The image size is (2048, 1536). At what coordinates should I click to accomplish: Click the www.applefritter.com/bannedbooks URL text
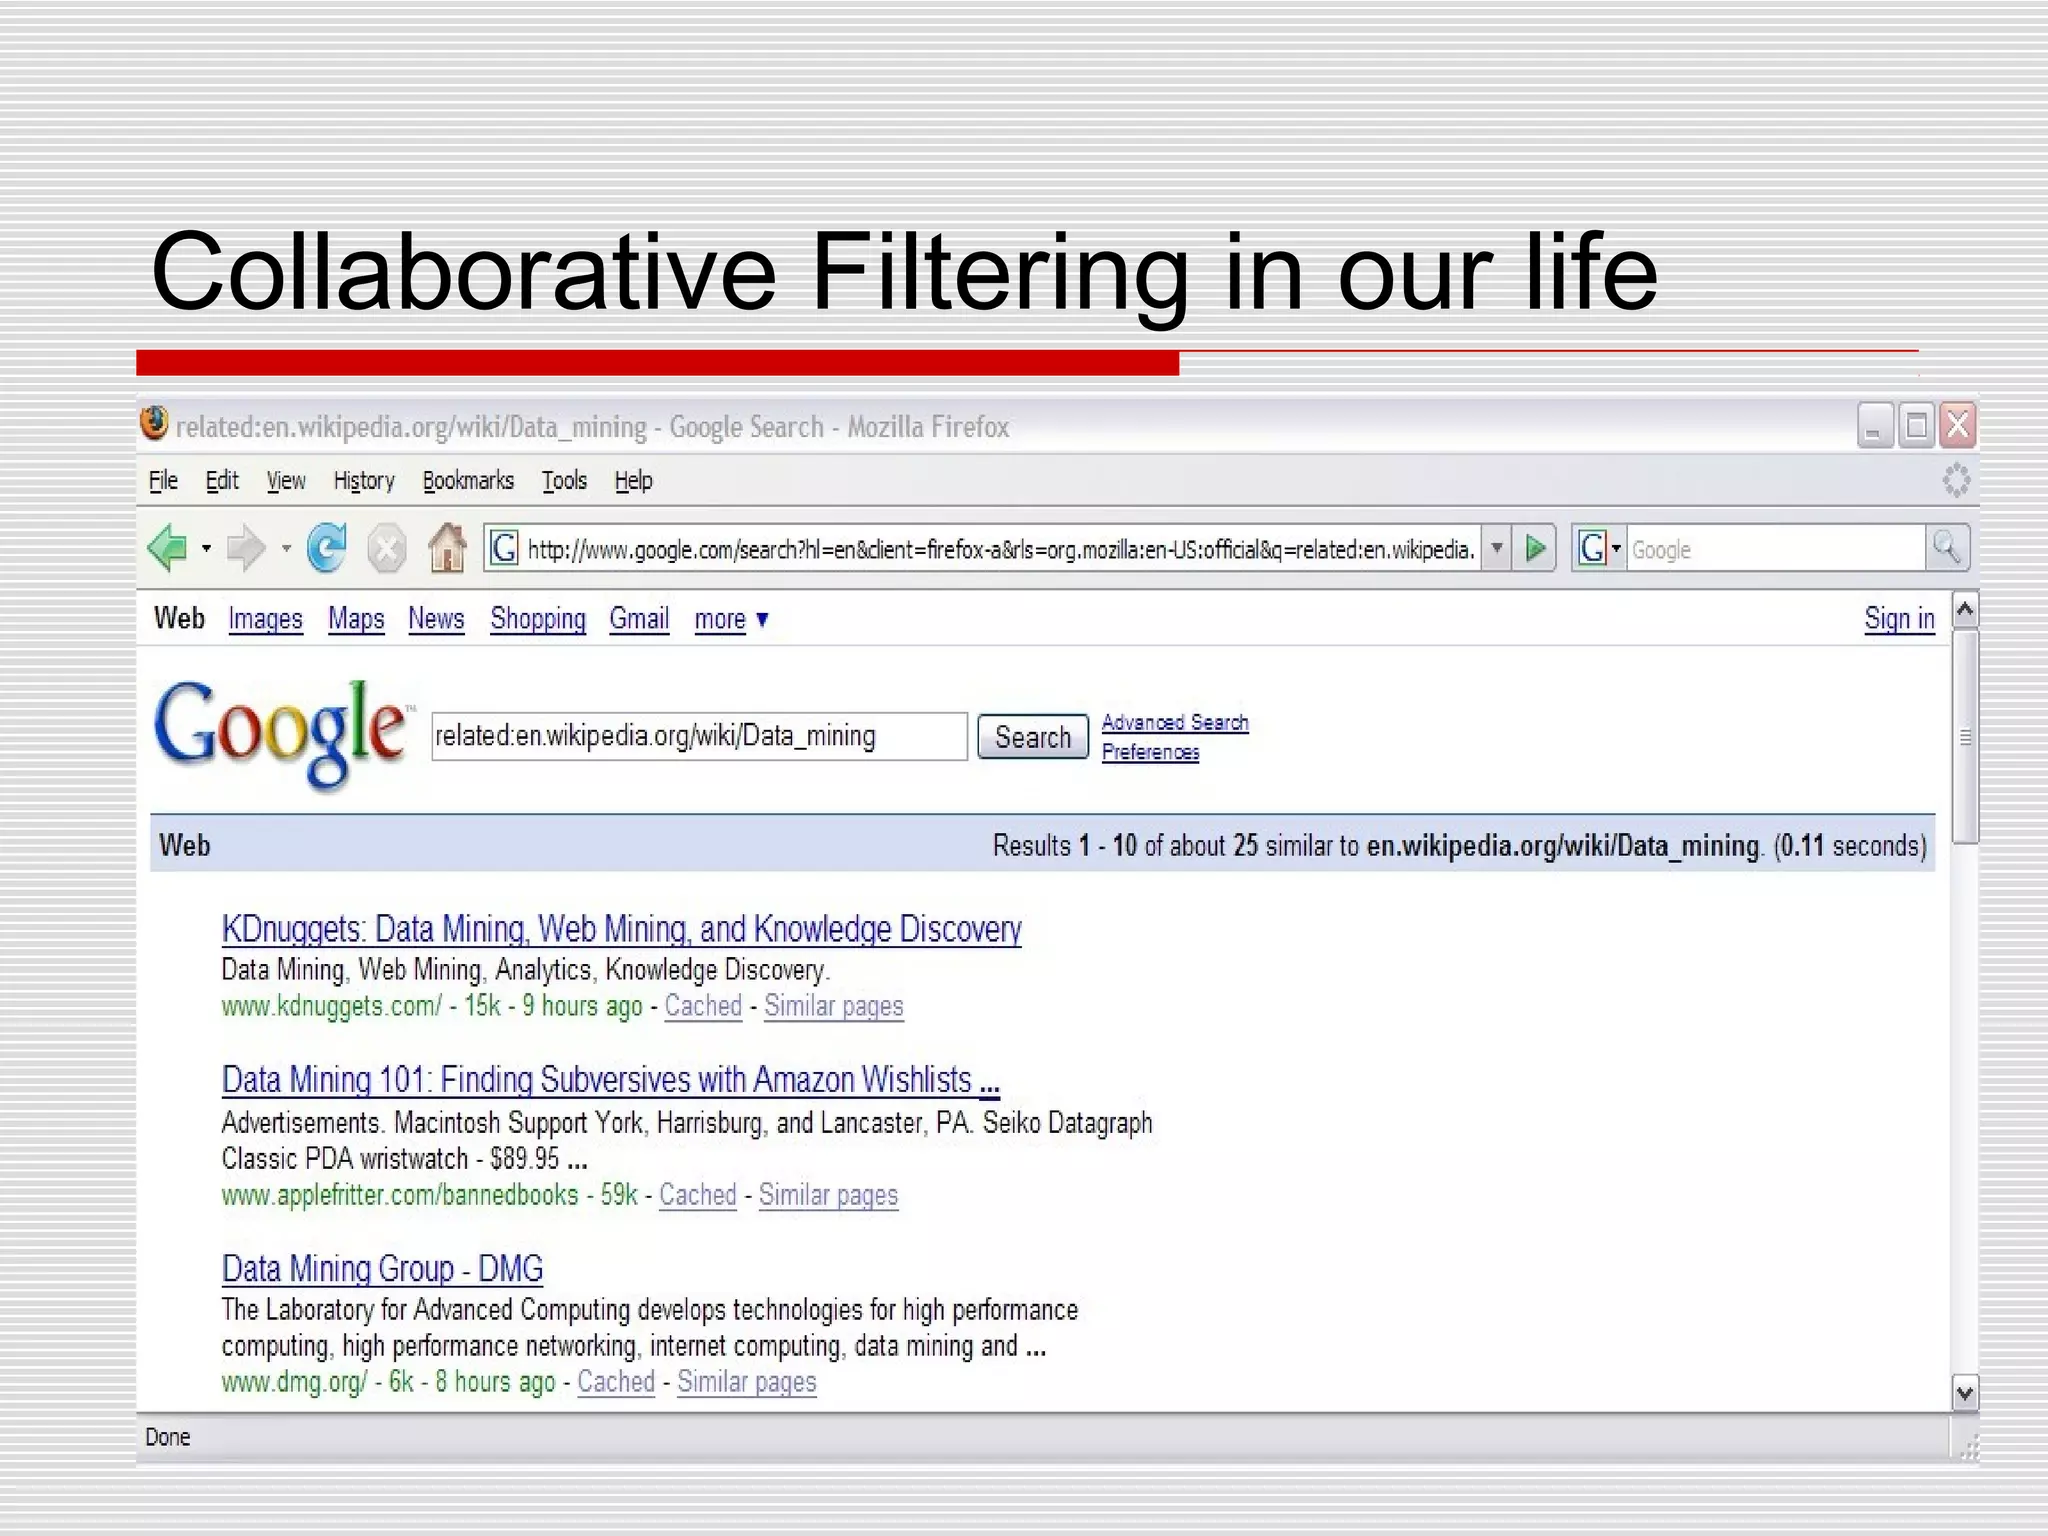click(400, 1195)
